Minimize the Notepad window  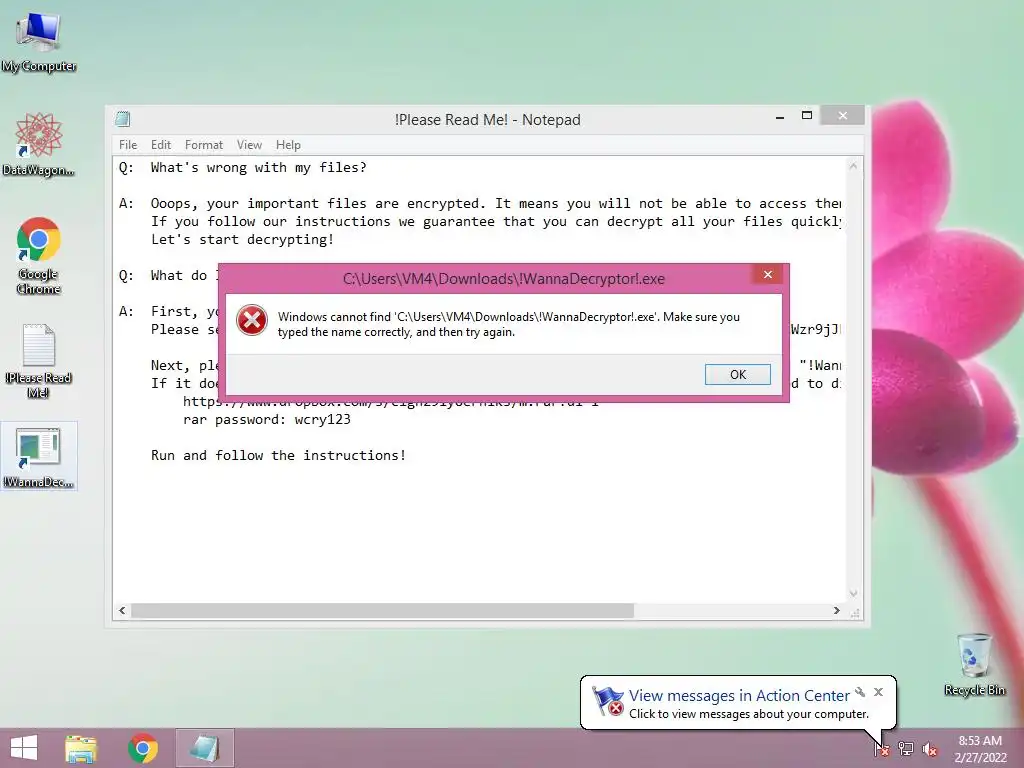[780, 116]
